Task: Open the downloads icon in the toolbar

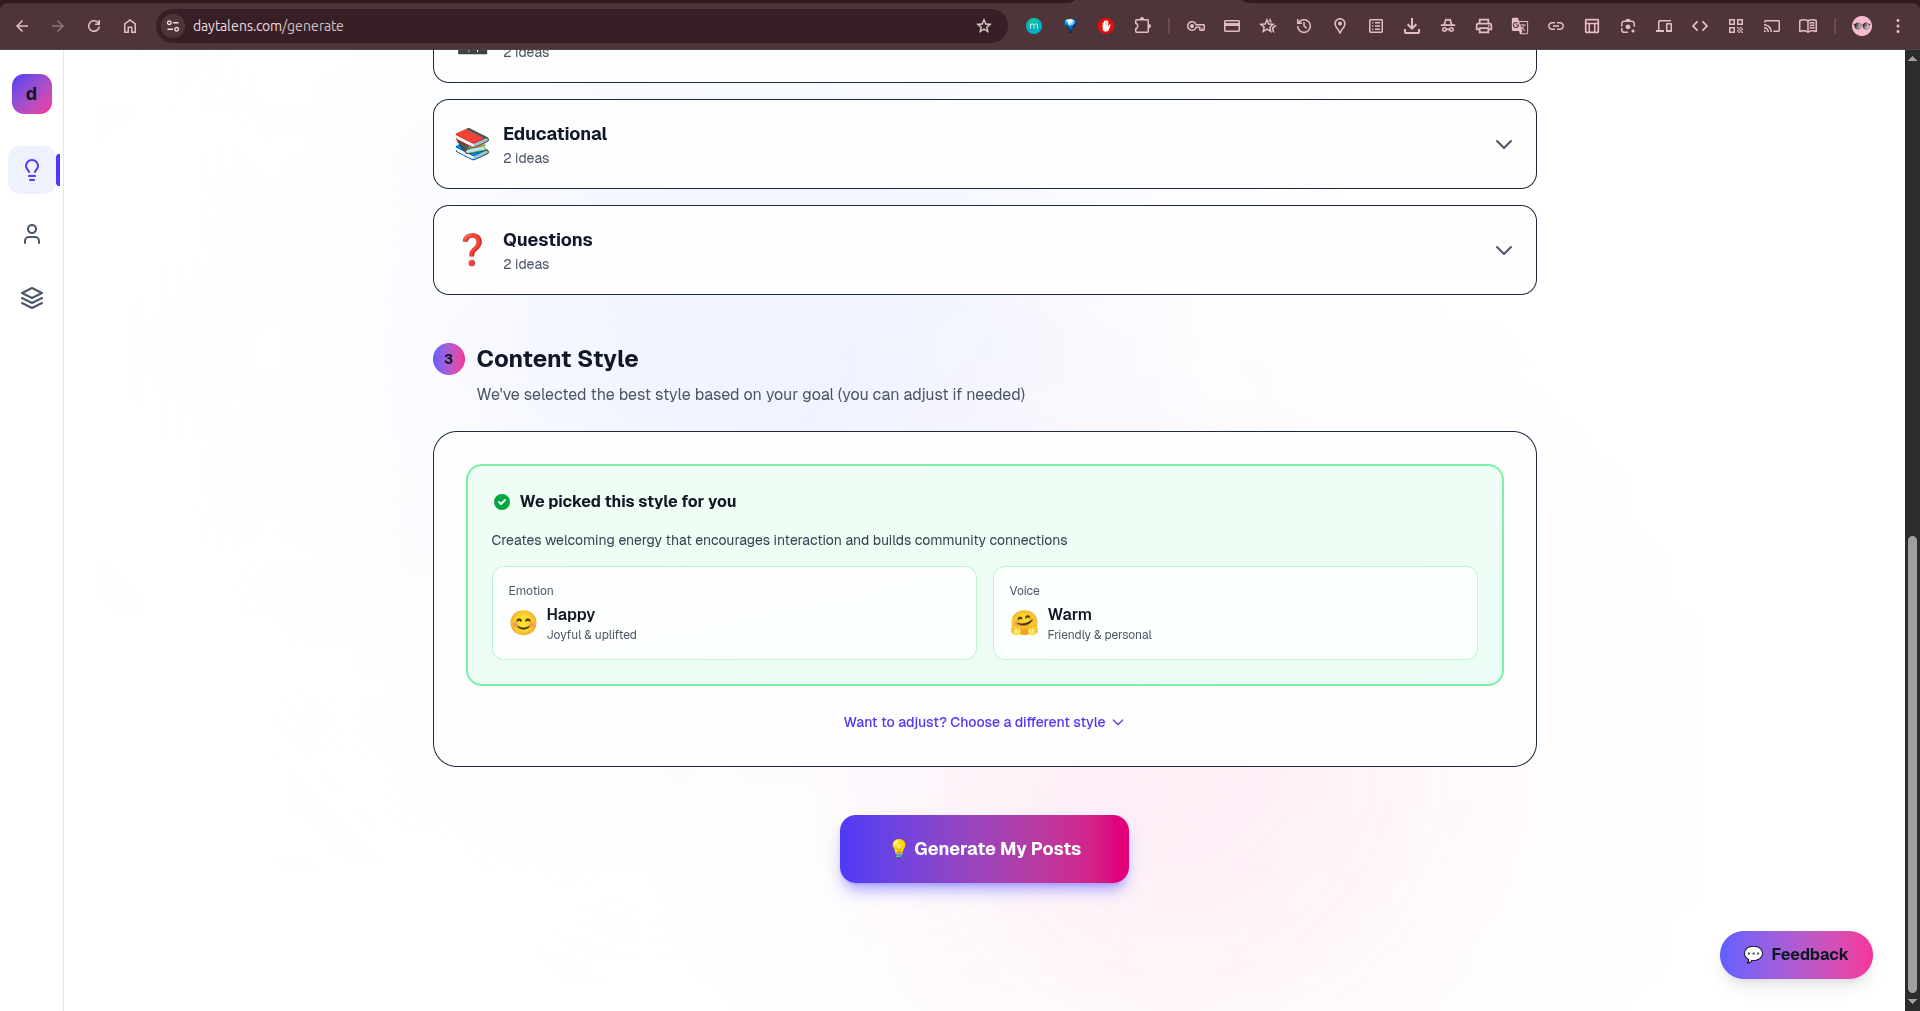Action: pyautogui.click(x=1412, y=26)
